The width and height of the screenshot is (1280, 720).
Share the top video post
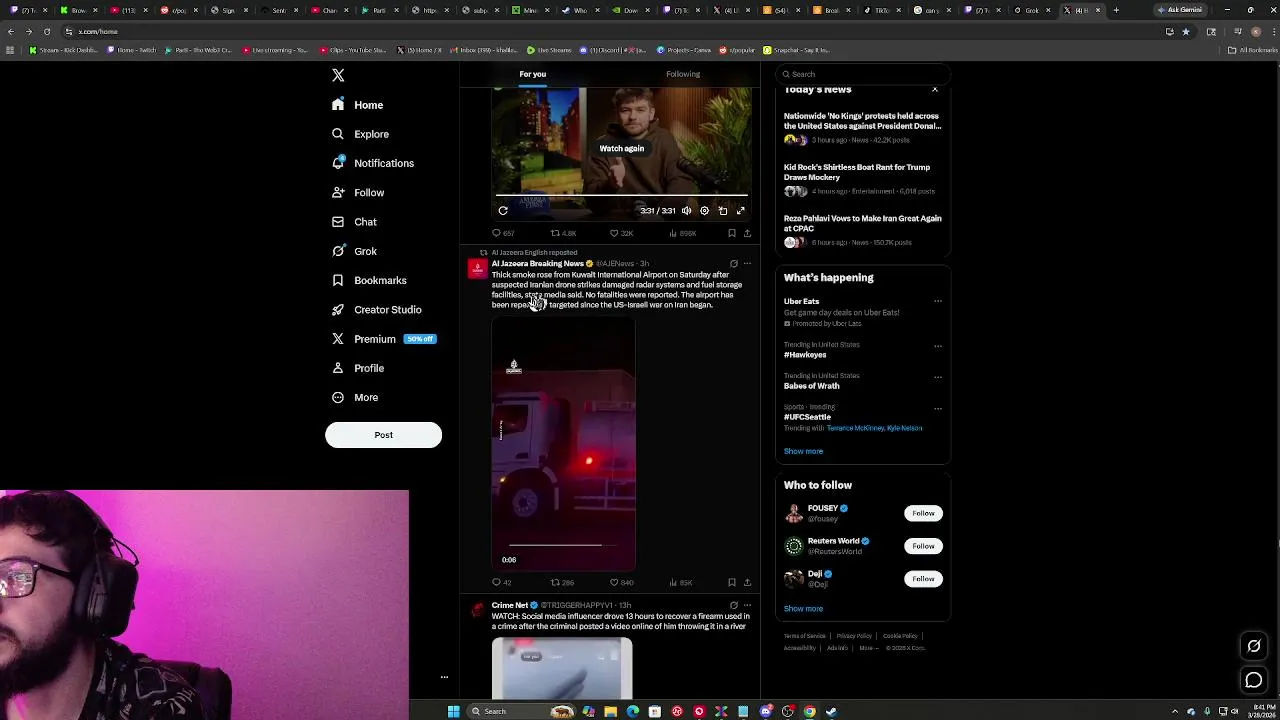[747, 233]
